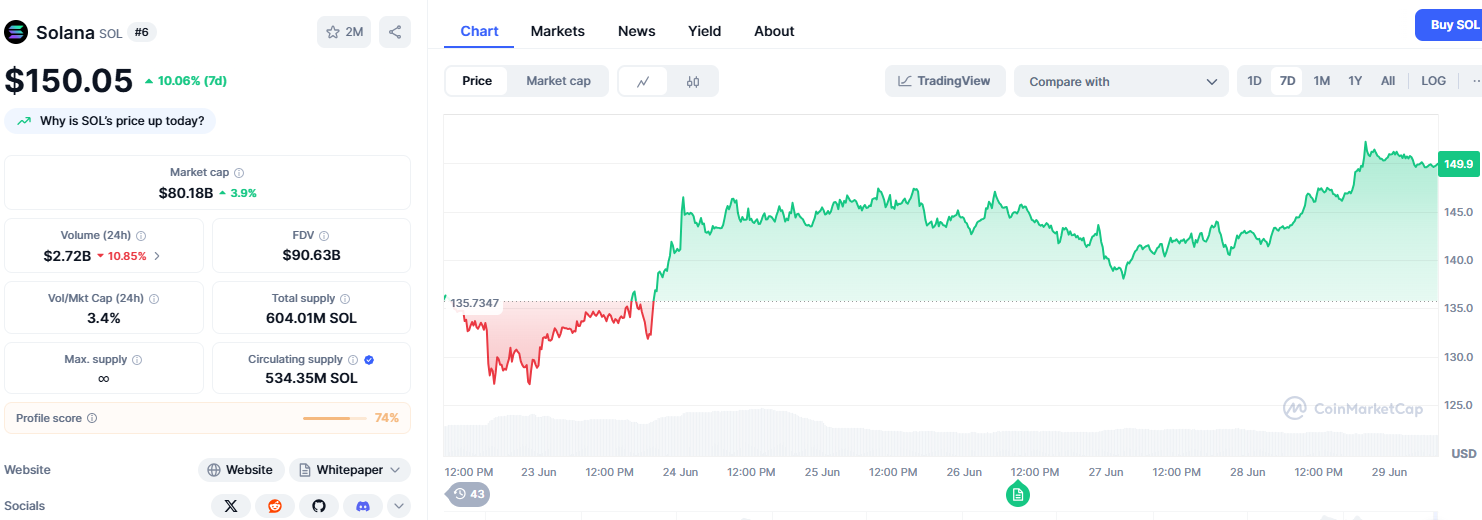Click Max. supply info icon
The image size is (1482, 520).
[x=137, y=360]
